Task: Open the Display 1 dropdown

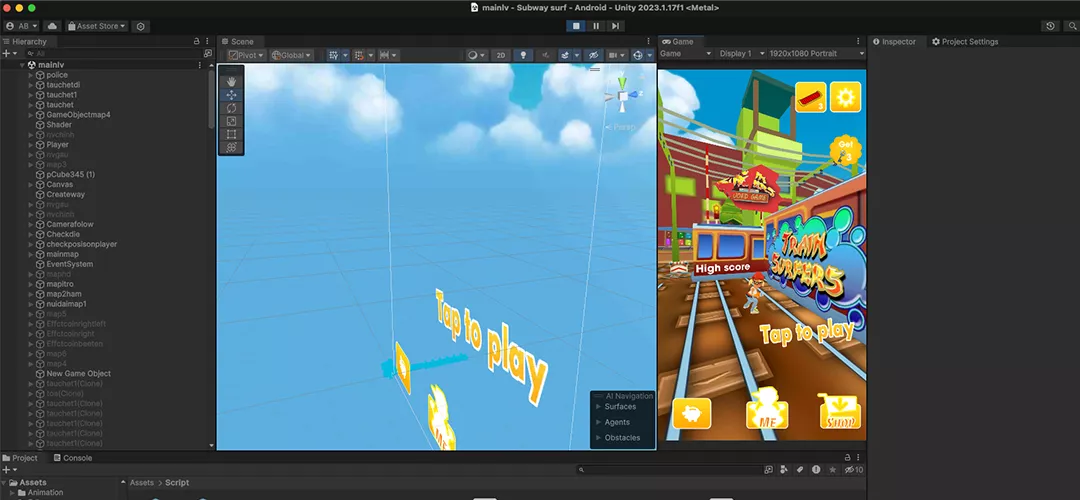Action: coord(740,53)
